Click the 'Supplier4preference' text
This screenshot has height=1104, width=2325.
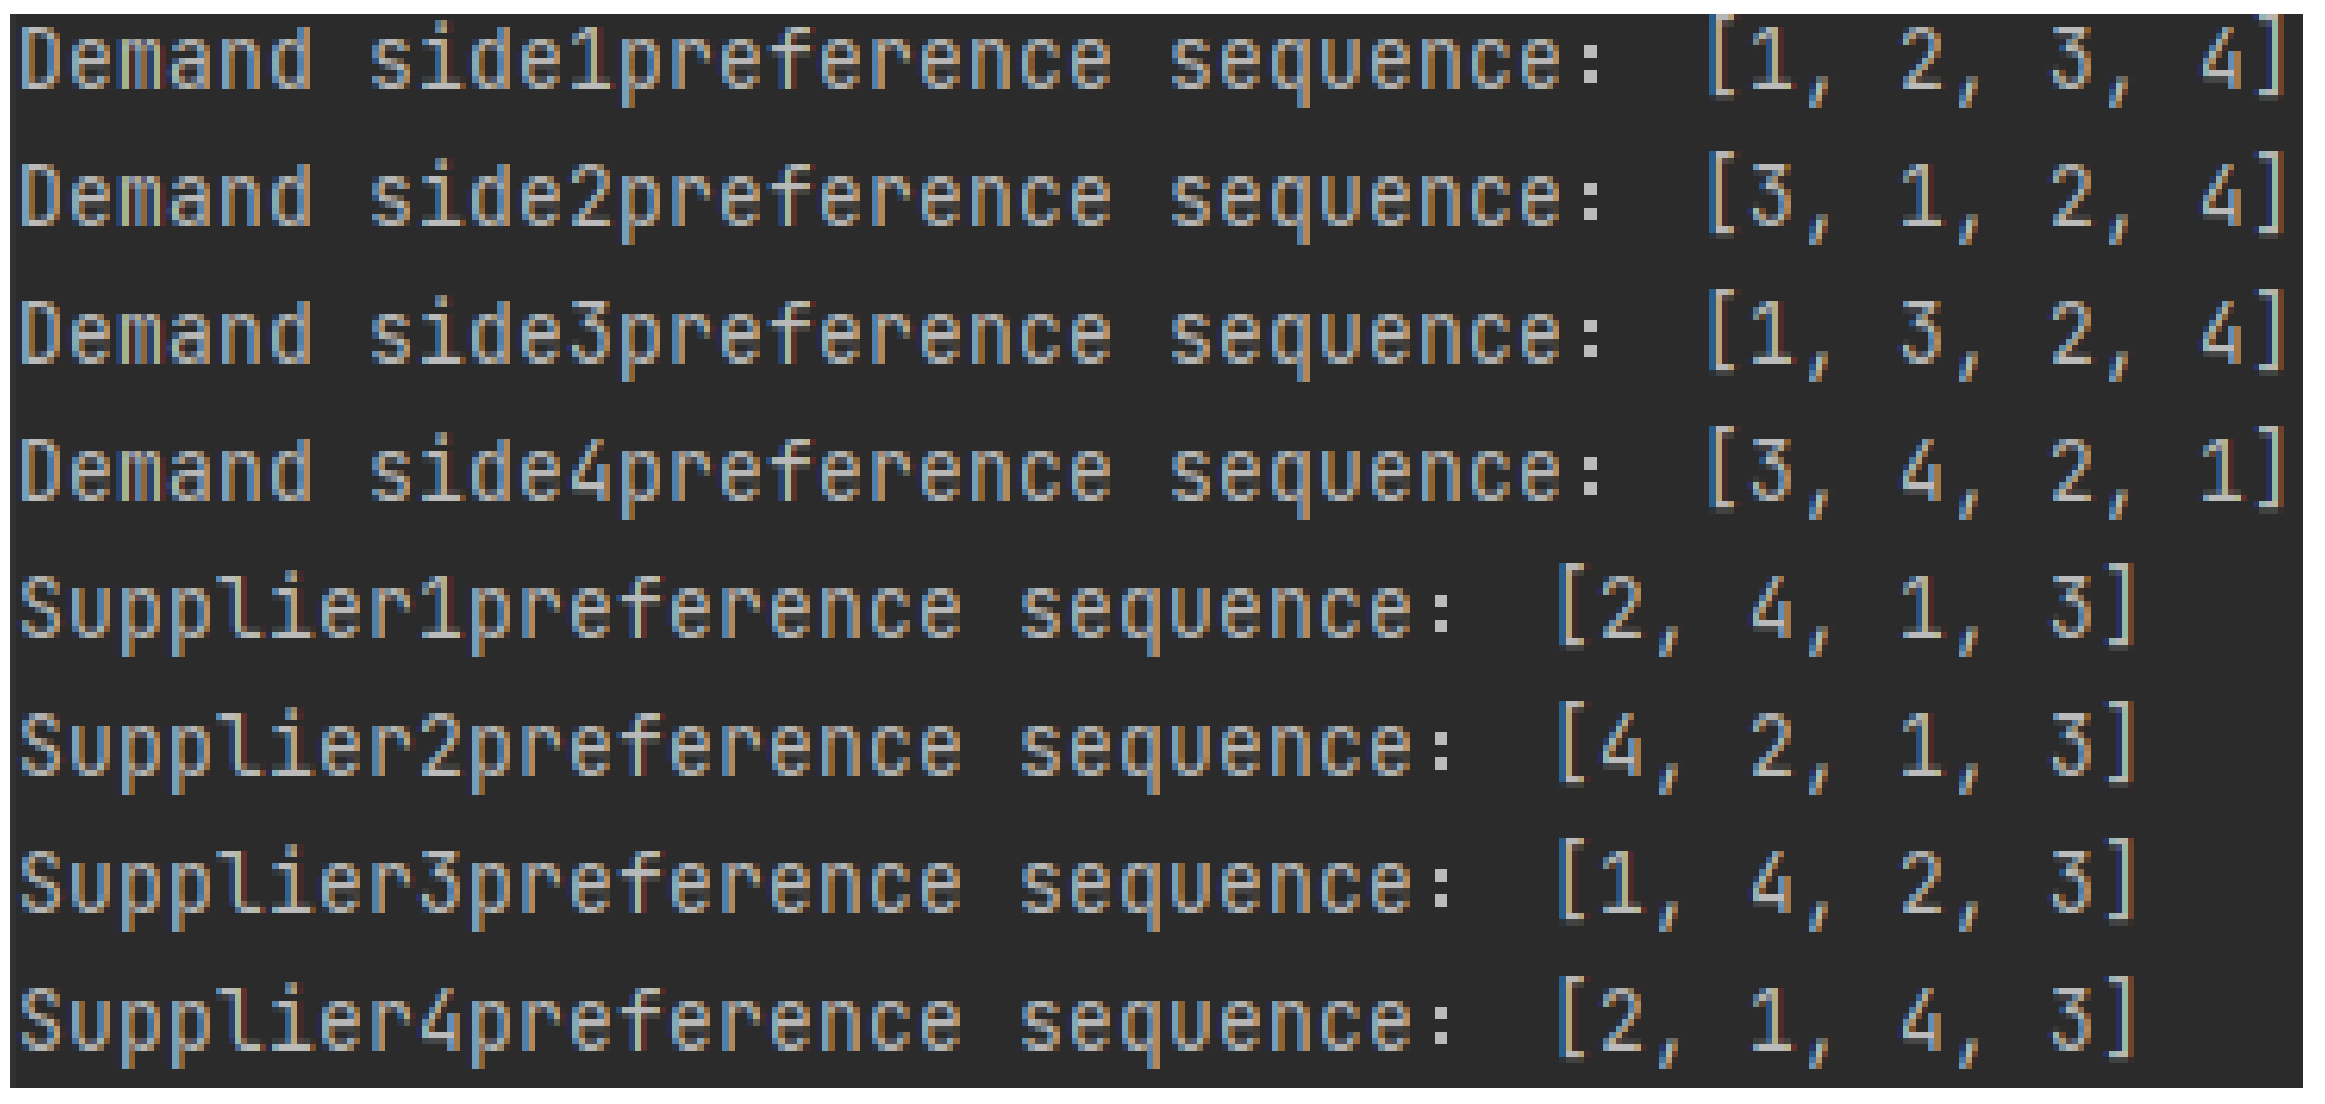point(490,1022)
